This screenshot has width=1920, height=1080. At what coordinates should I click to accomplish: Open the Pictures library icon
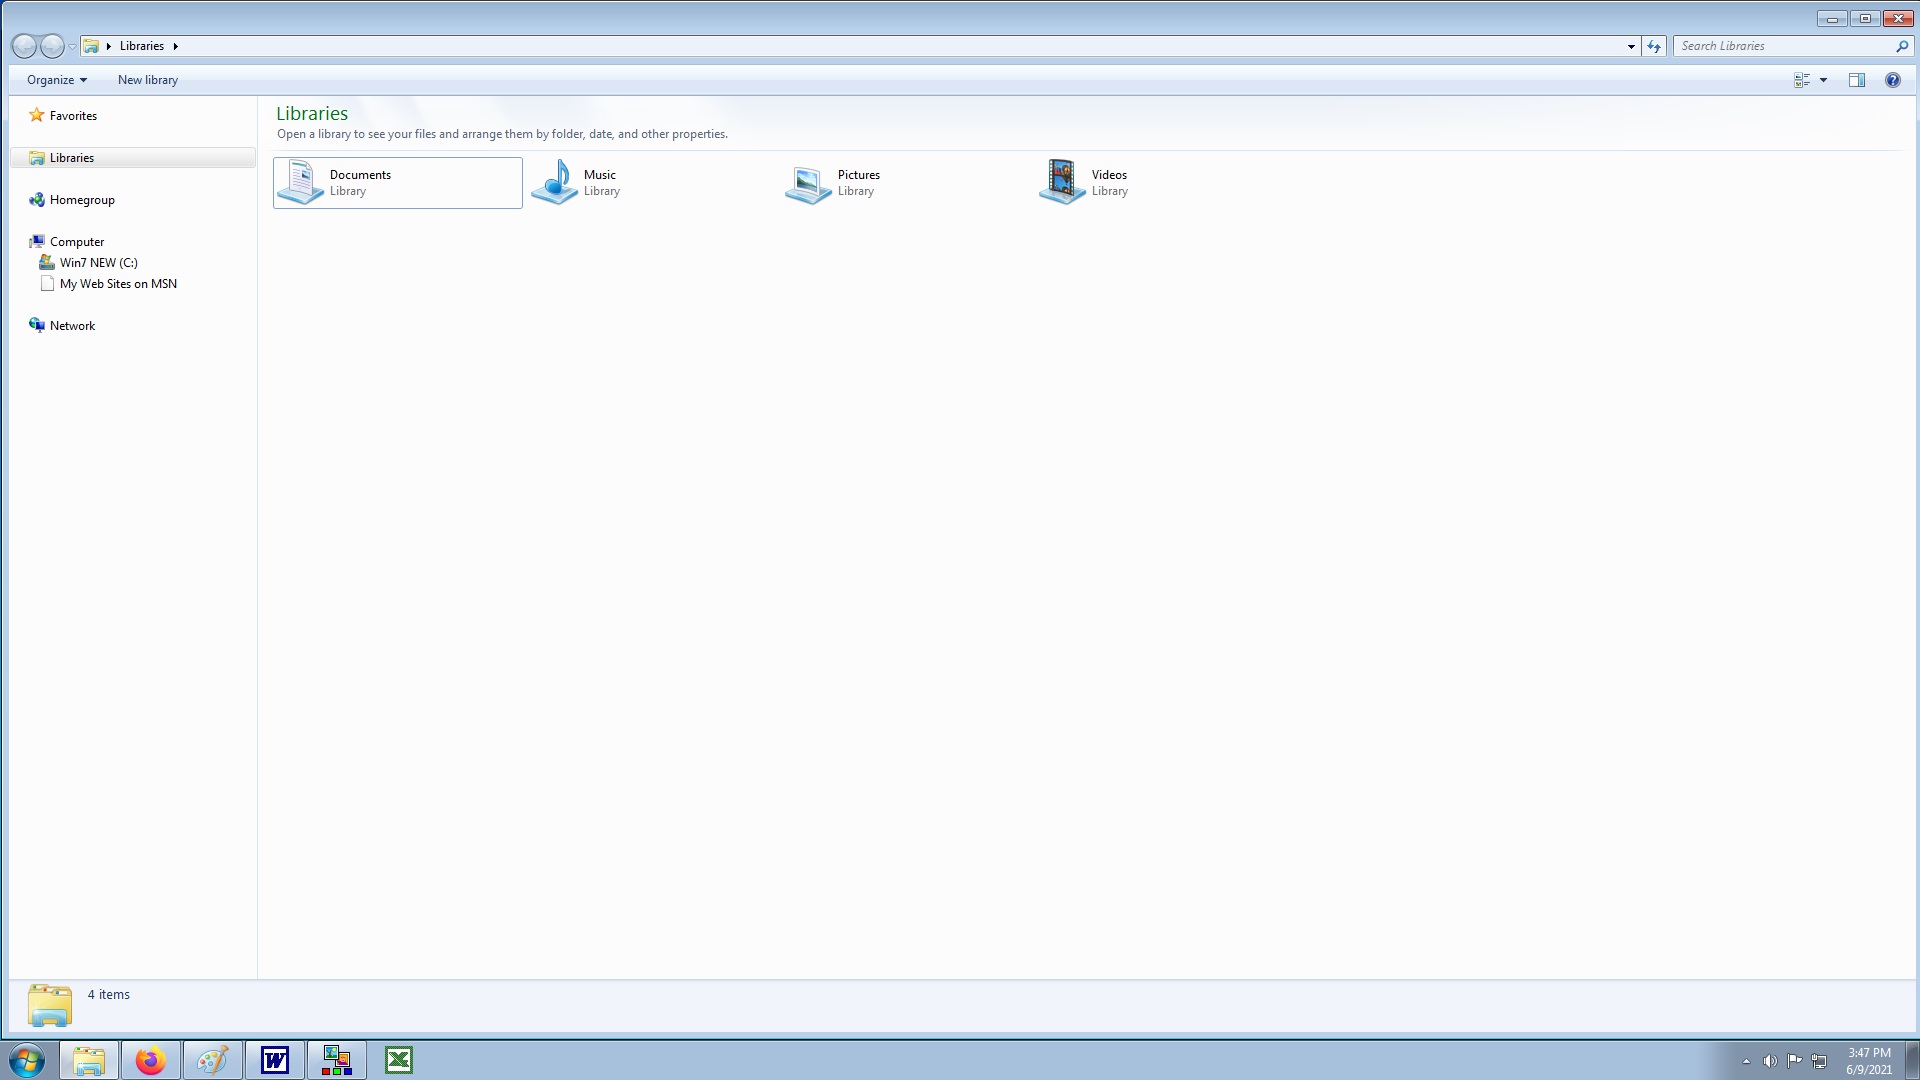[809, 183]
